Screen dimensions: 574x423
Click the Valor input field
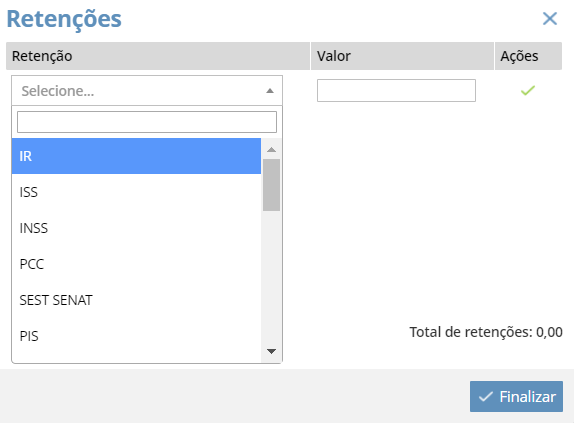(396, 90)
